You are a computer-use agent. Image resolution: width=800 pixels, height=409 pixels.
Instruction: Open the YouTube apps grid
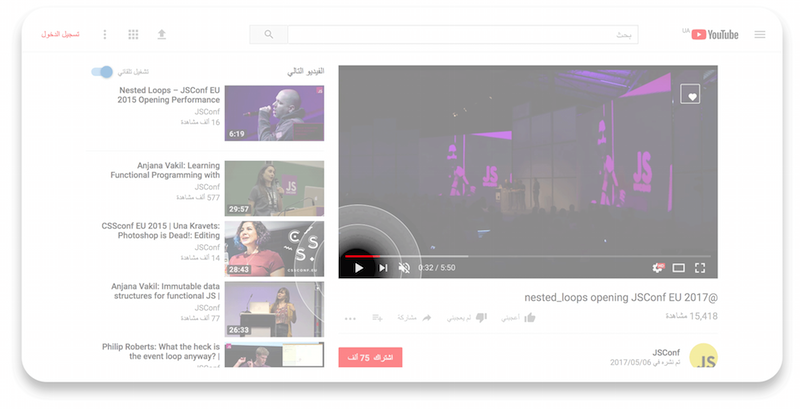pos(133,35)
